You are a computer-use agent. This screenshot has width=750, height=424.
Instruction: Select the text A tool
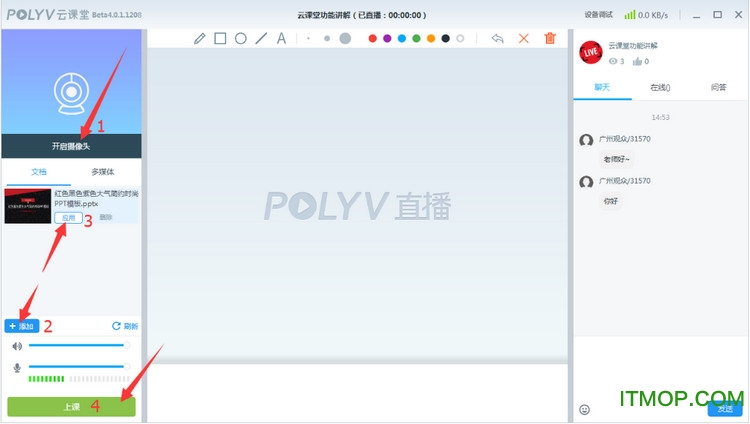tap(281, 38)
